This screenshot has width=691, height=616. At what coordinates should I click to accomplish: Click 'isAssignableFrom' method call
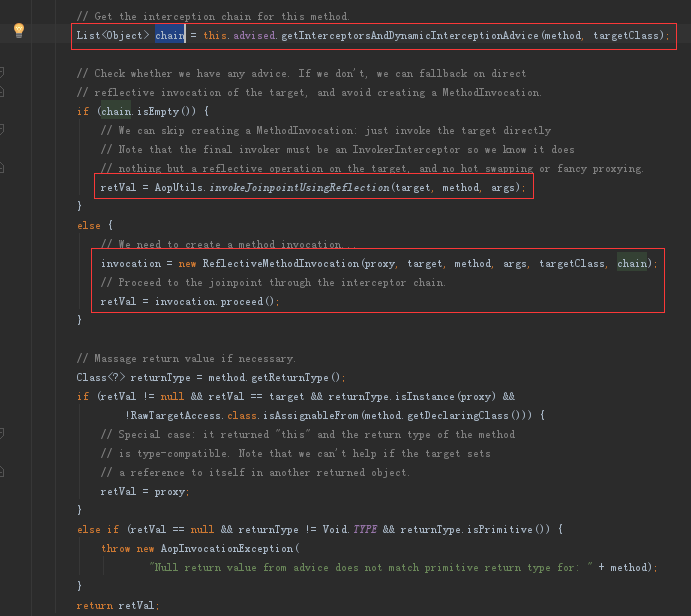pos(311,416)
